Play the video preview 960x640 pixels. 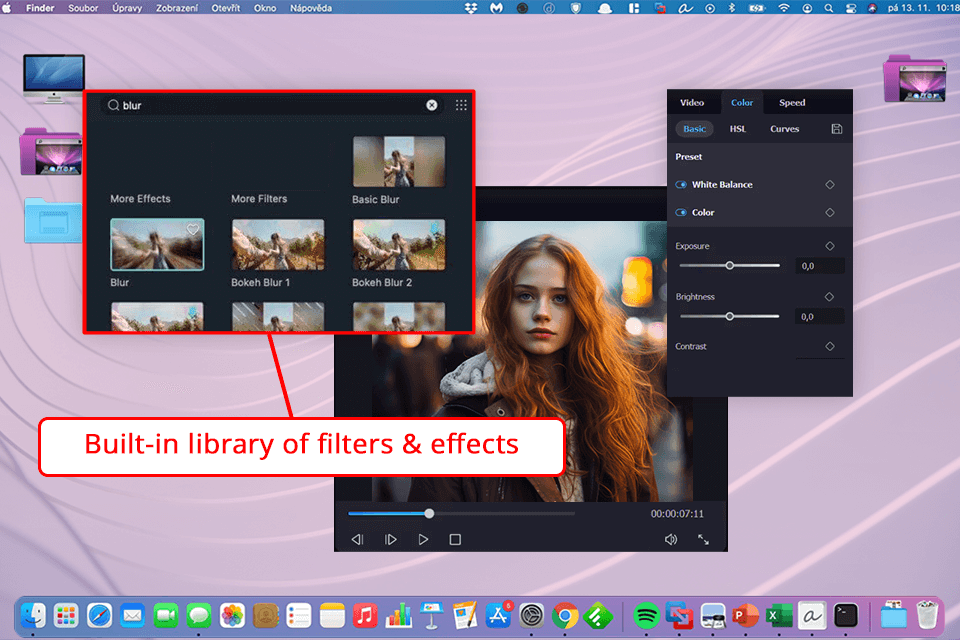423,540
